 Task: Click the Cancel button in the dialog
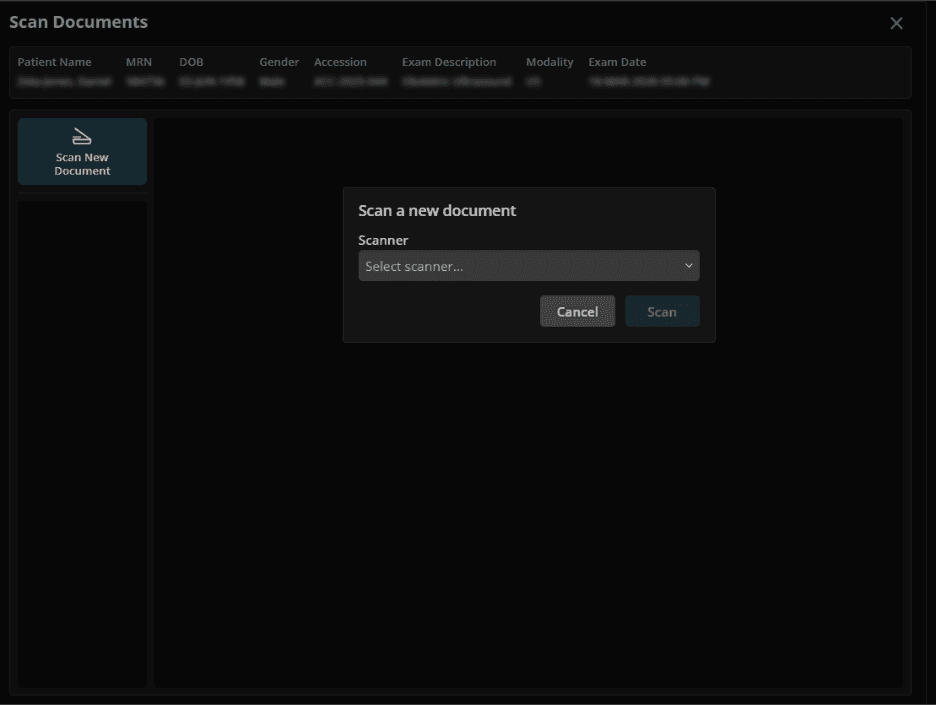pyautogui.click(x=577, y=312)
